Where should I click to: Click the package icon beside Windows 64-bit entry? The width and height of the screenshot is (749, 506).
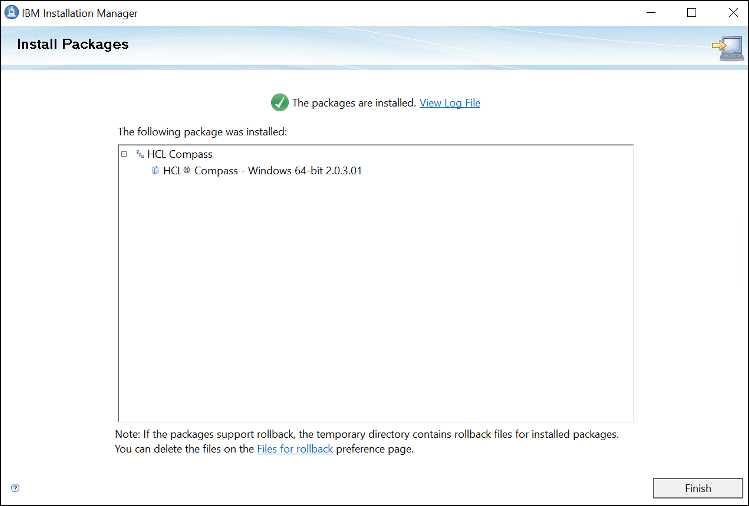(x=155, y=170)
